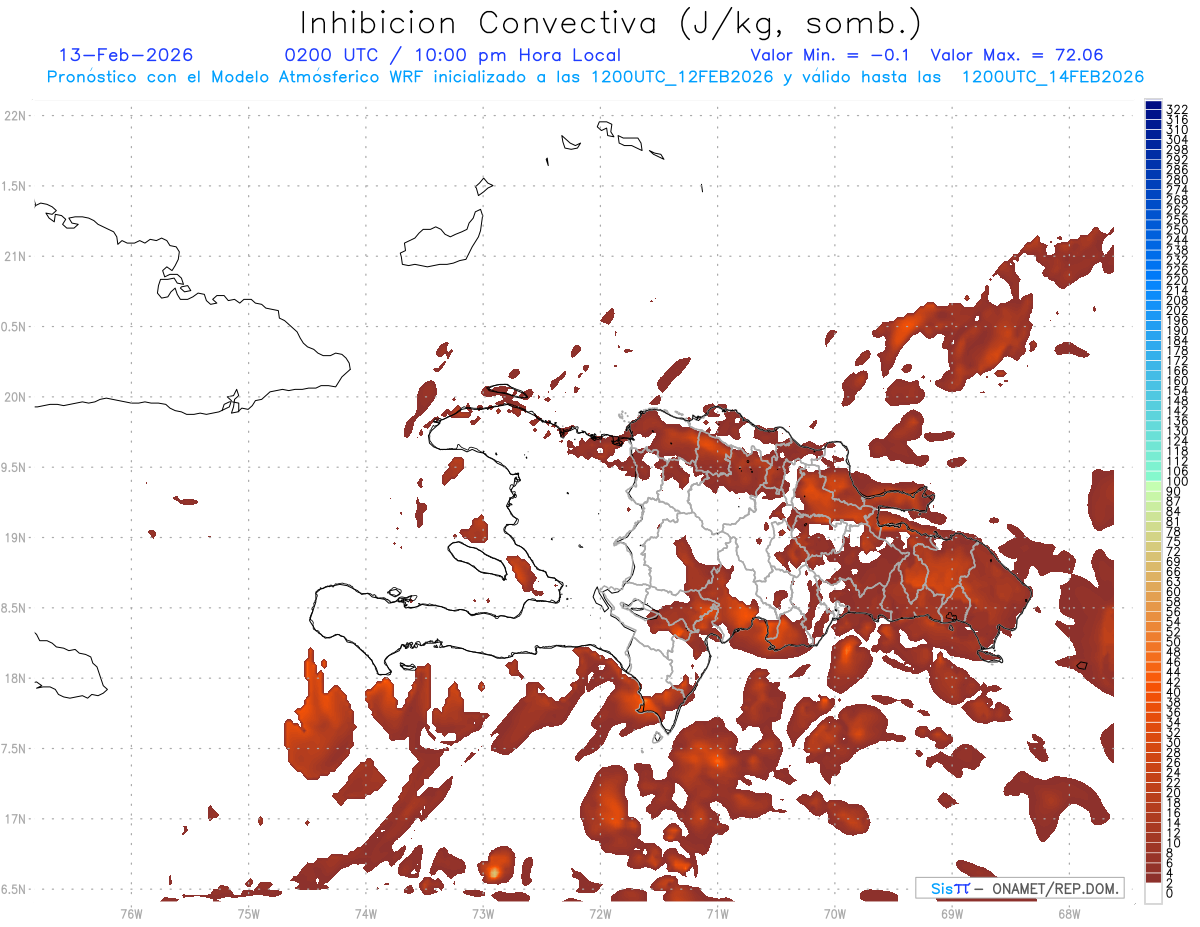Click the darkest blue swatch atop the color scale

(x=1153, y=105)
